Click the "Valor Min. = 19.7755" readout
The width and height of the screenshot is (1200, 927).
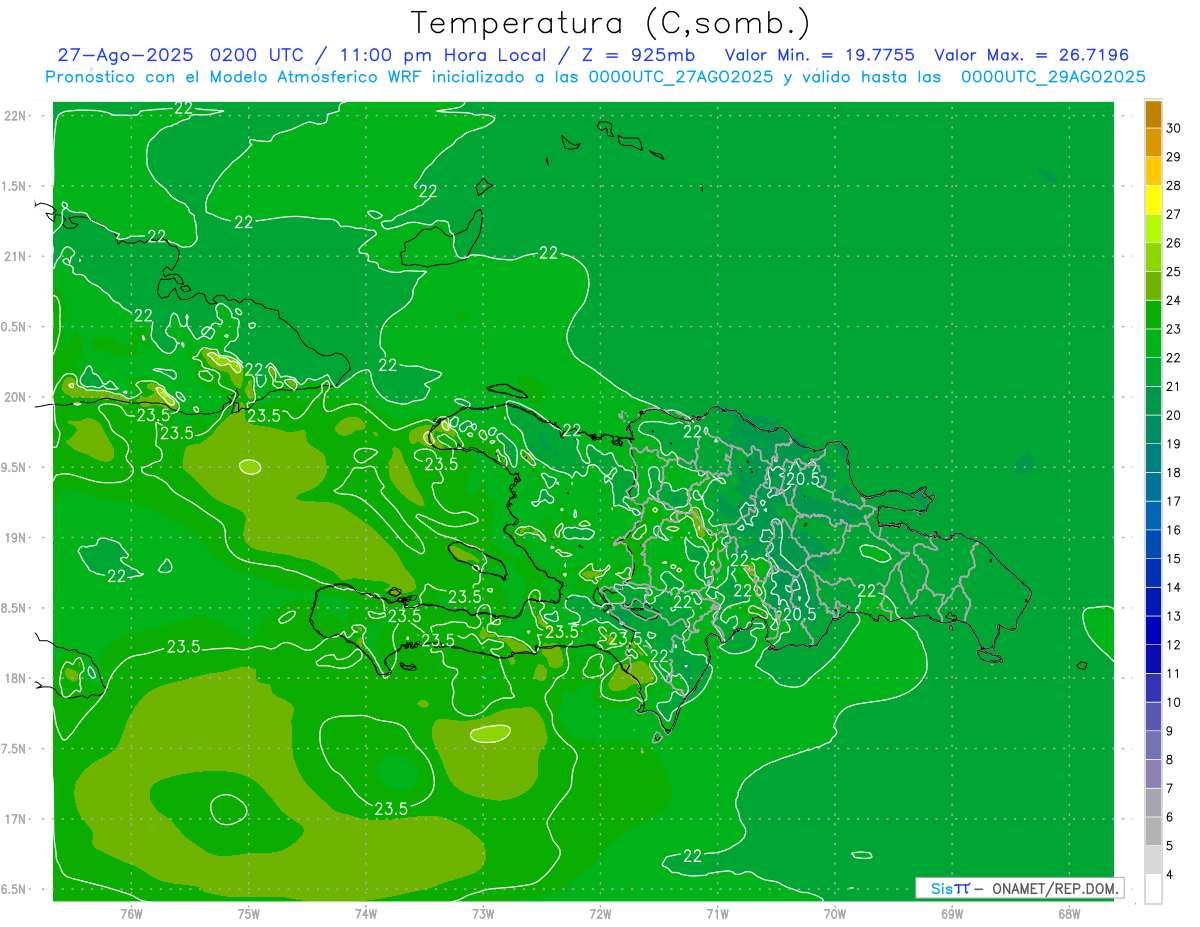[x=820, y=55]
